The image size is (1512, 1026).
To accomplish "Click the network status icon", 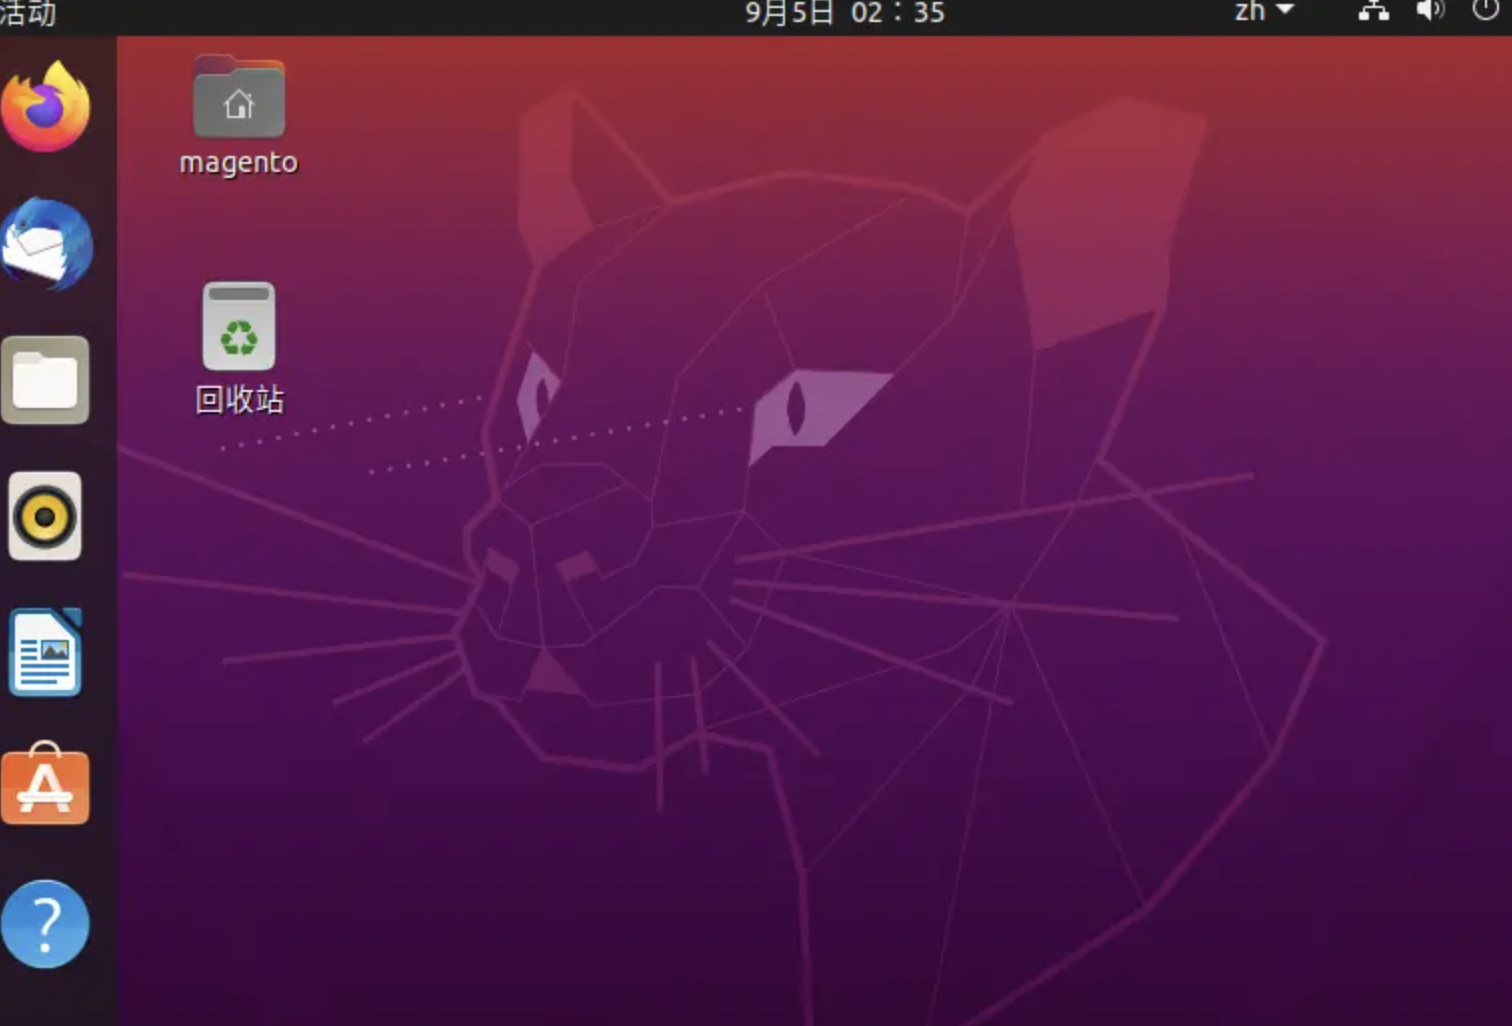I will 1374,11.
